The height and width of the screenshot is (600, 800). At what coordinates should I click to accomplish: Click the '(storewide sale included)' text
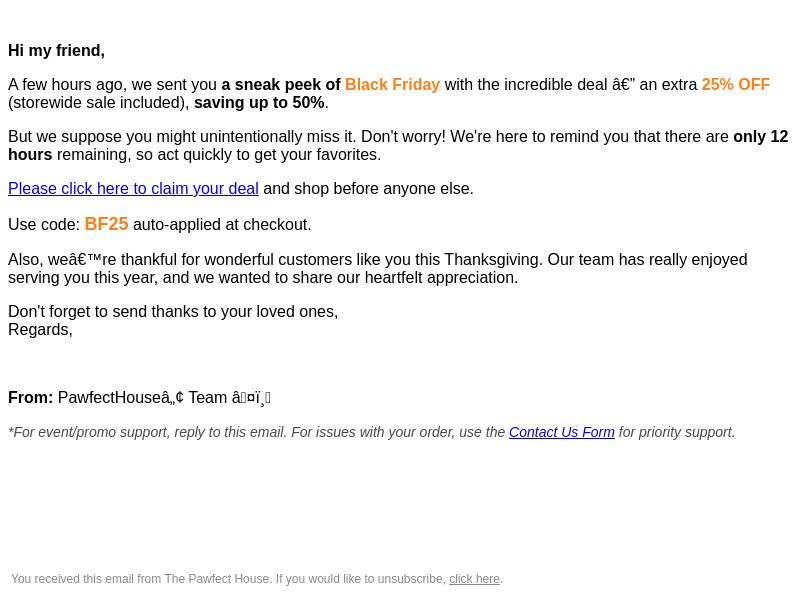[x=99, y=103]
